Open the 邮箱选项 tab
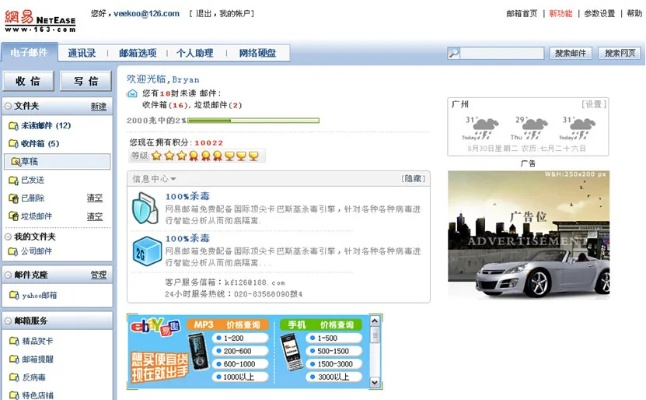Screen dimensions: 646x400 [x=138, y=53]
